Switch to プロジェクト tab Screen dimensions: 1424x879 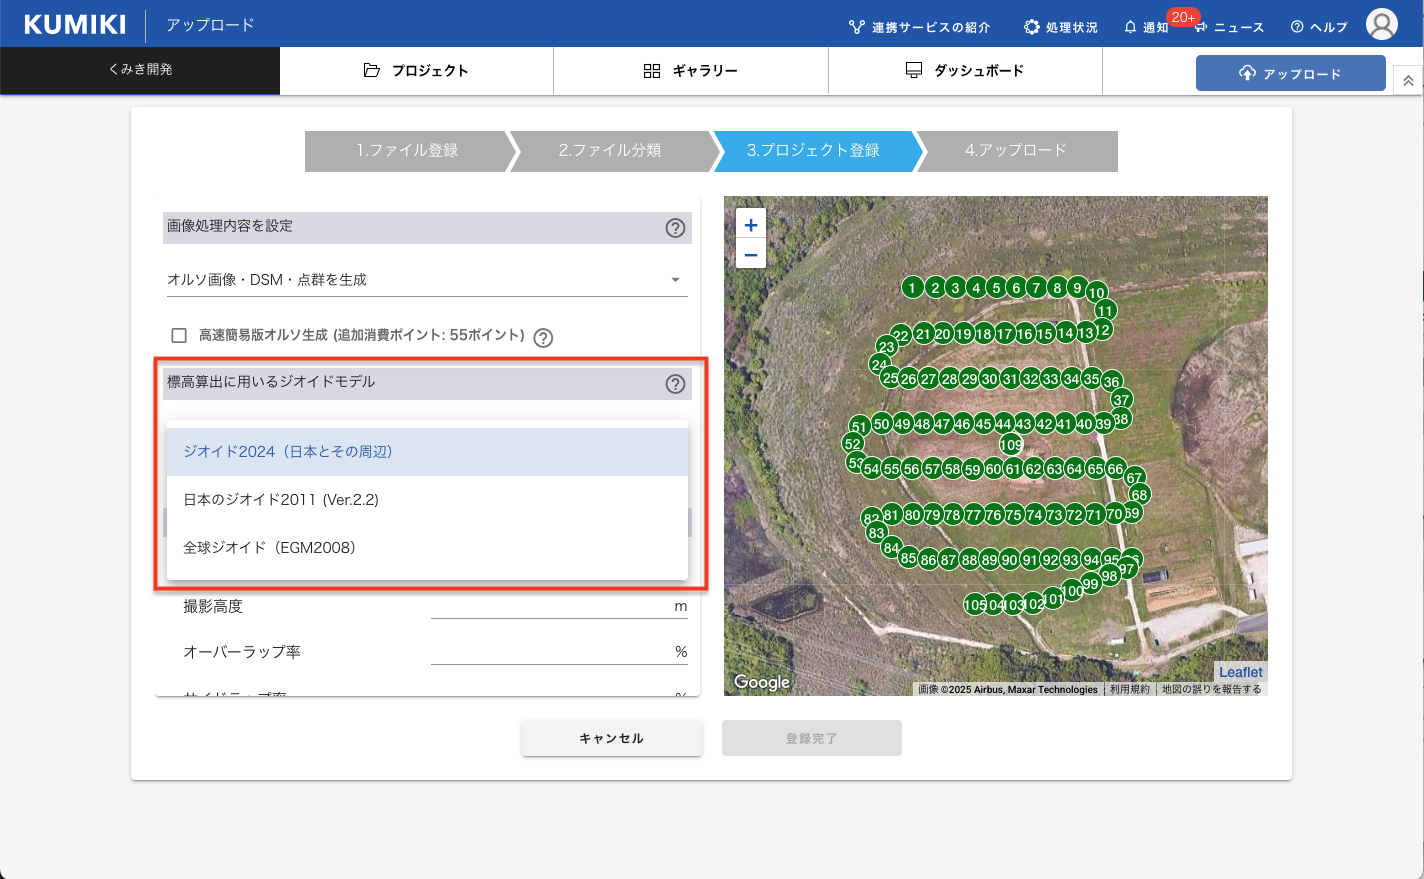(416, 71)
